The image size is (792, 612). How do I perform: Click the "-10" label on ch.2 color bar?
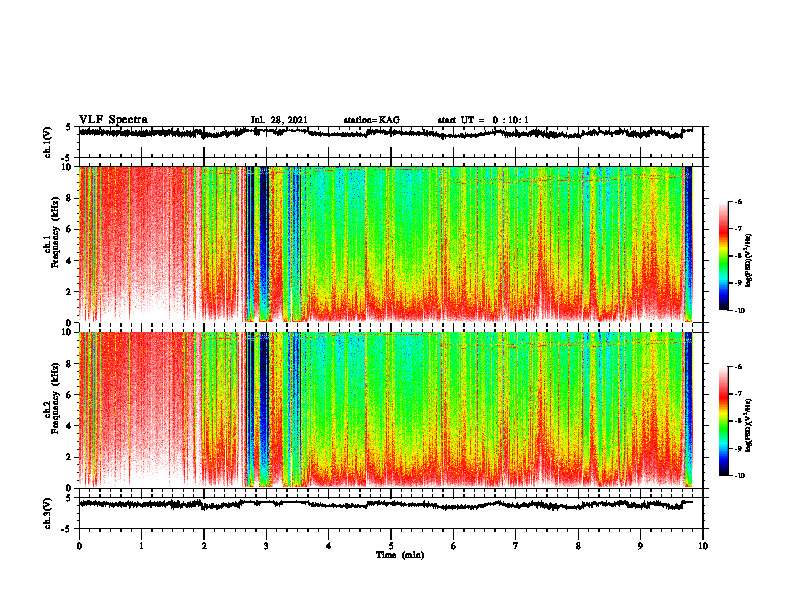pos(739,476)
